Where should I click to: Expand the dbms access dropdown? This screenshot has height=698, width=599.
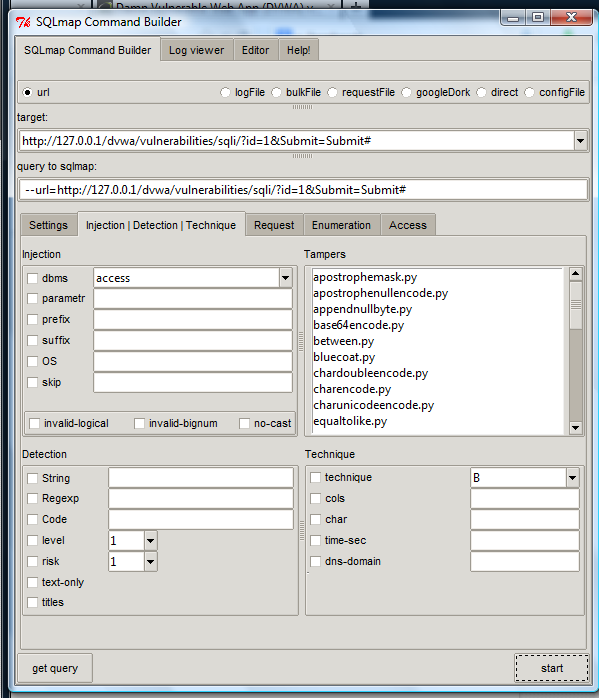click(x=285, y=278)
